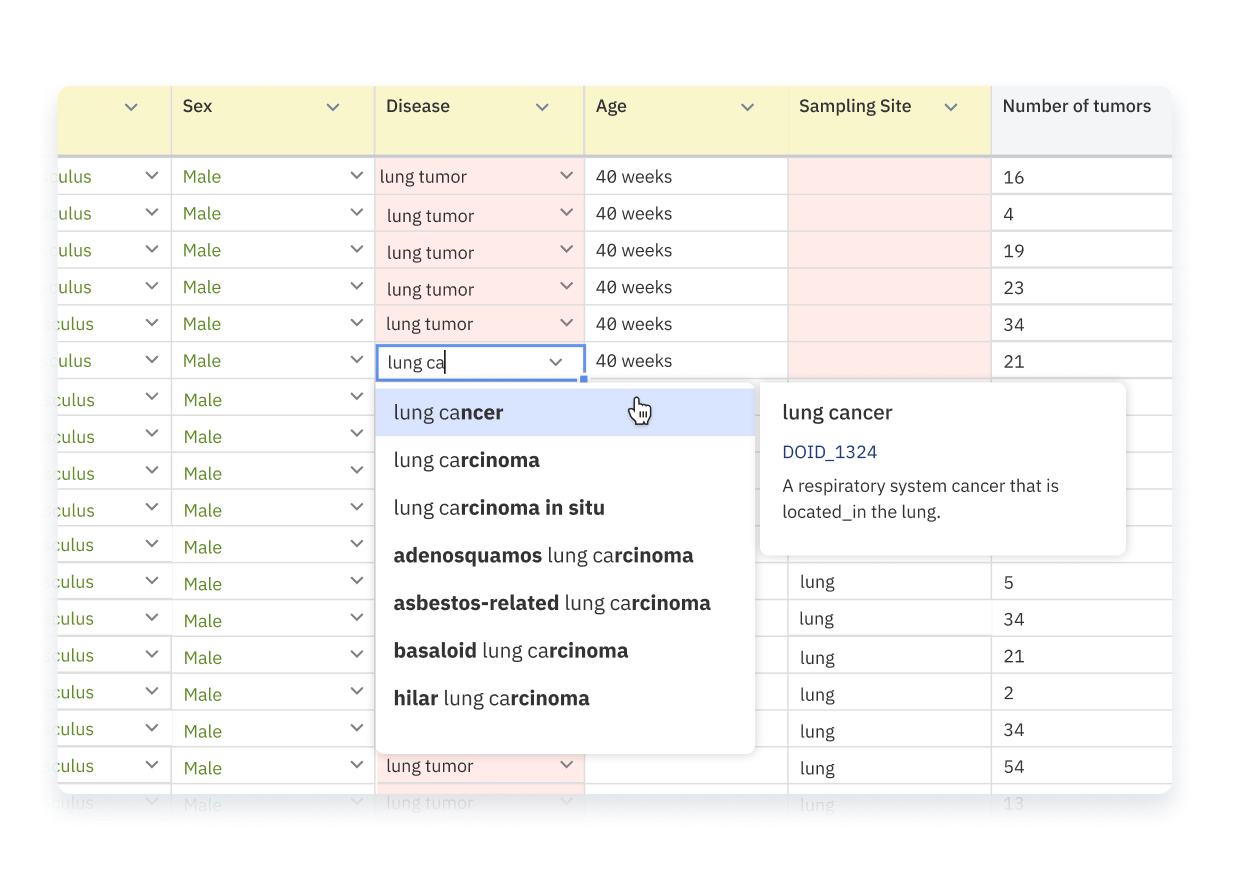The image size is (1240, 882).
Task: Click the 'lung ca' disease input field
Action: point(460,362)
